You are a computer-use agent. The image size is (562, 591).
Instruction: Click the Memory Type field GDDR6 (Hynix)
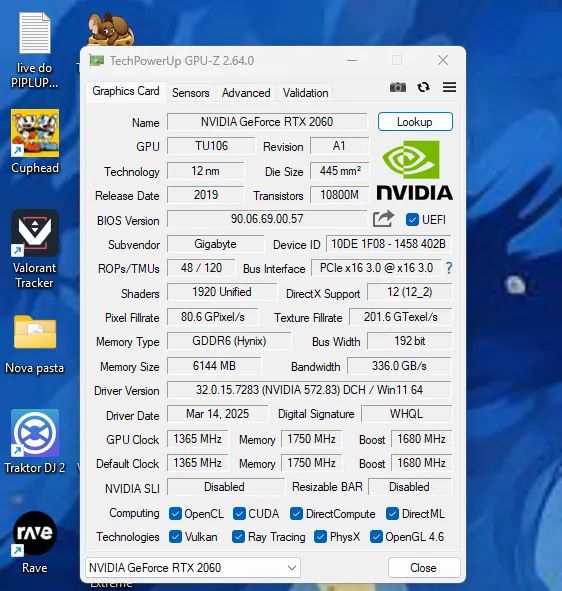click(229, 341)
